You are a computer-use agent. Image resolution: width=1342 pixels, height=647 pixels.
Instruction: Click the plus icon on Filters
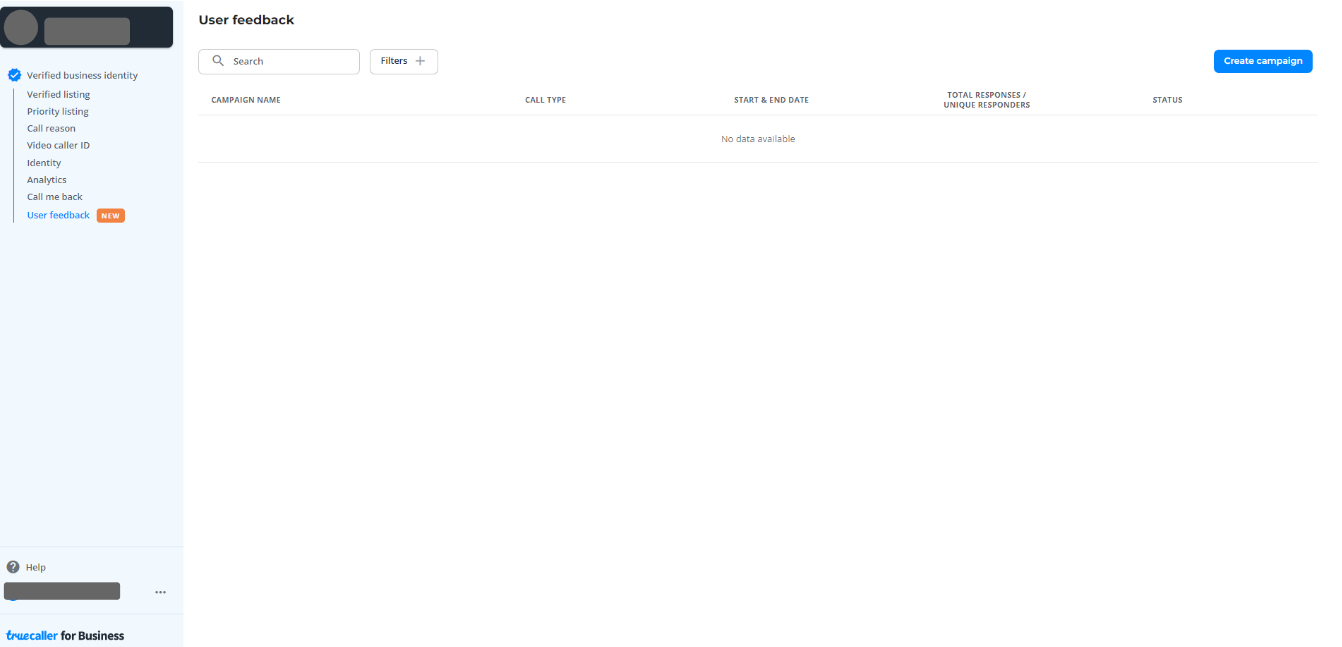click(x=420, y=61)
